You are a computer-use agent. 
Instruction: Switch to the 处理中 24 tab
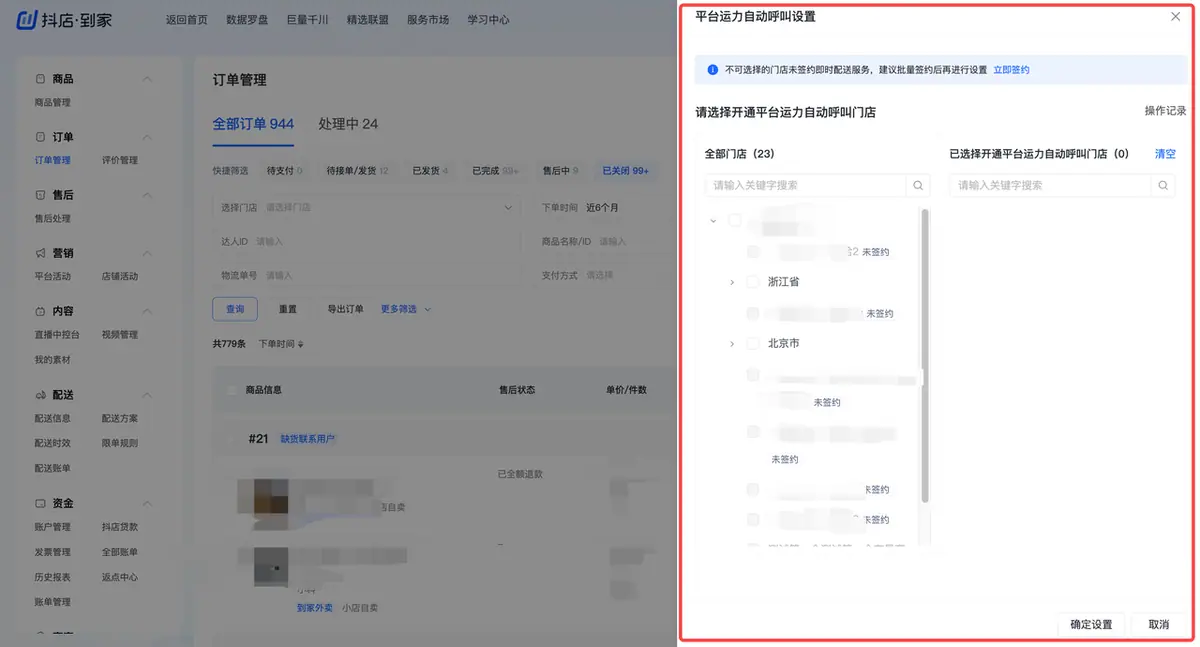[348, 124]
